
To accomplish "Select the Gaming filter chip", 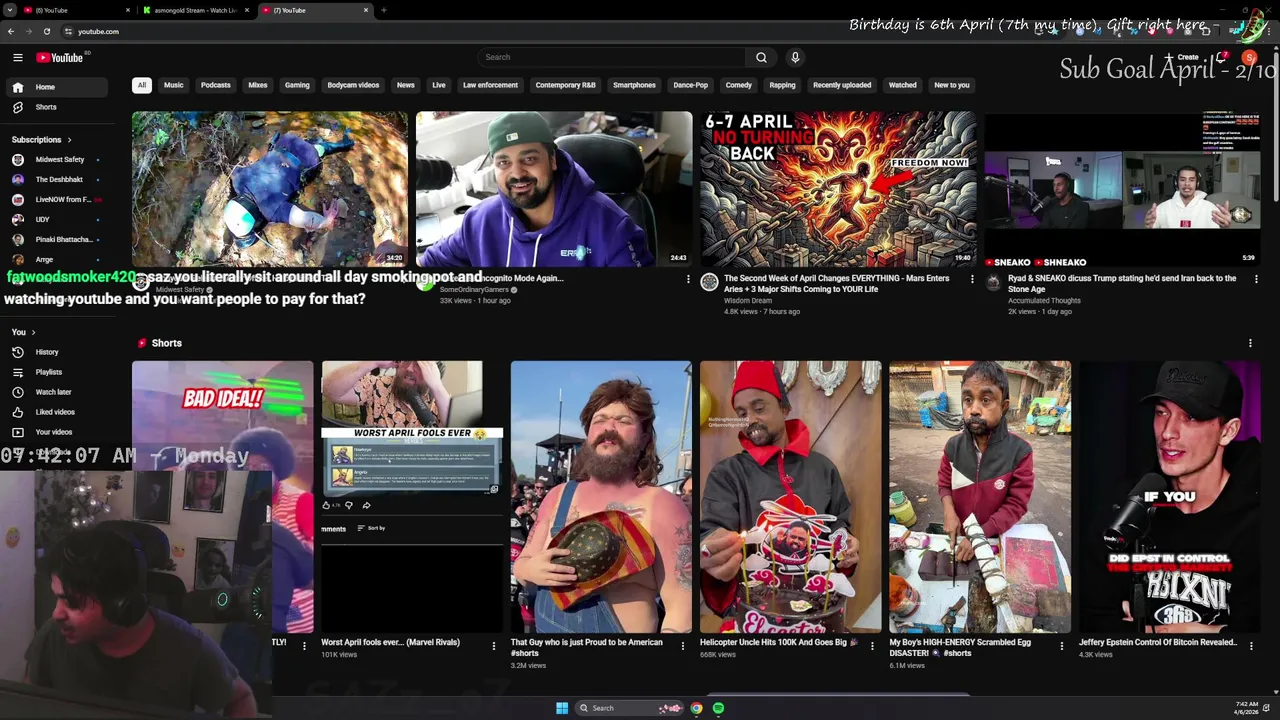I will [x=297, y=85].
